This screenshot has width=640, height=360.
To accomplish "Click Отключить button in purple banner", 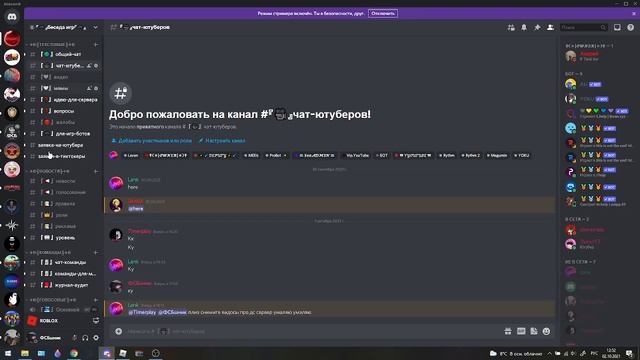I will pos(382,13).
